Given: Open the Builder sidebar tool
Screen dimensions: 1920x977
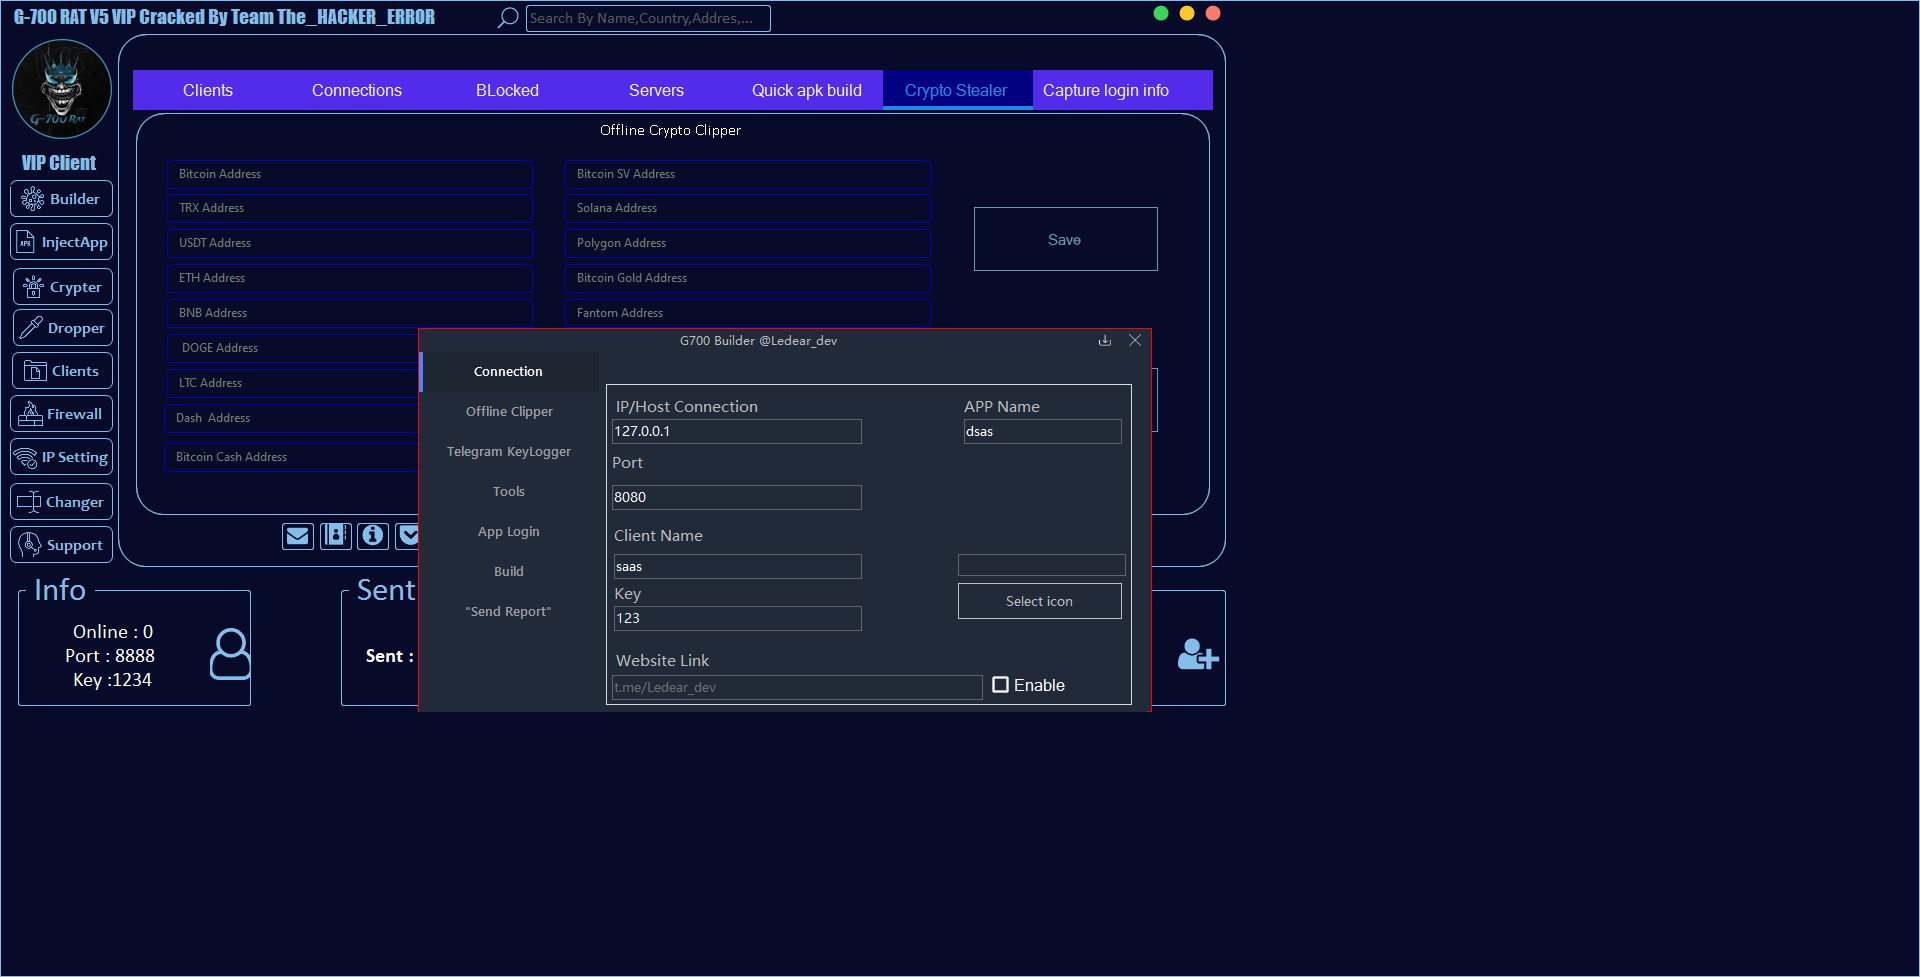Looking at the screenshot, I should [62, 199].
